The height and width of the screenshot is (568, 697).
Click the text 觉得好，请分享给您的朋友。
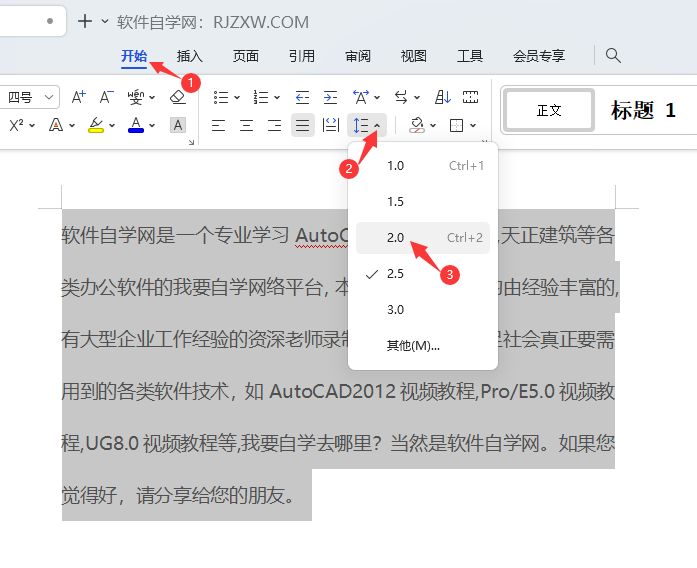(x=178, y=495)
